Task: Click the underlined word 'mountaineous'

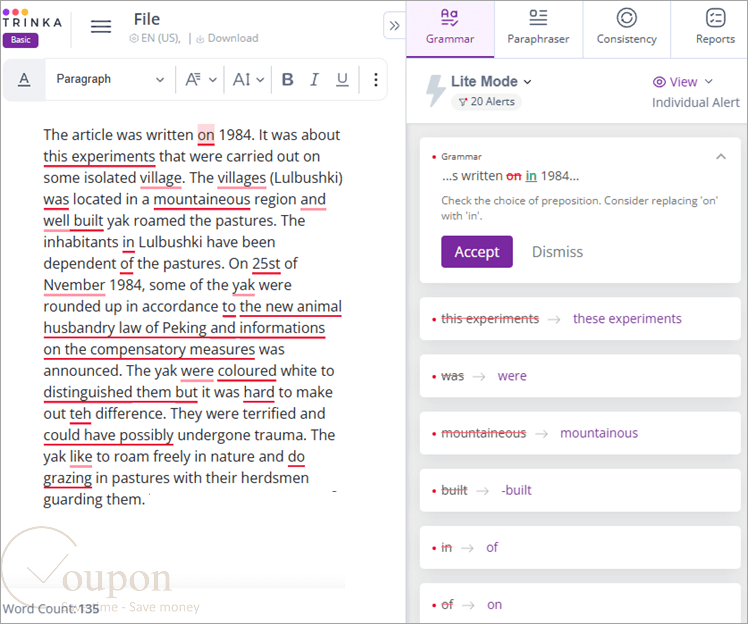Action: pyautogui.click(x=201, y=199)
